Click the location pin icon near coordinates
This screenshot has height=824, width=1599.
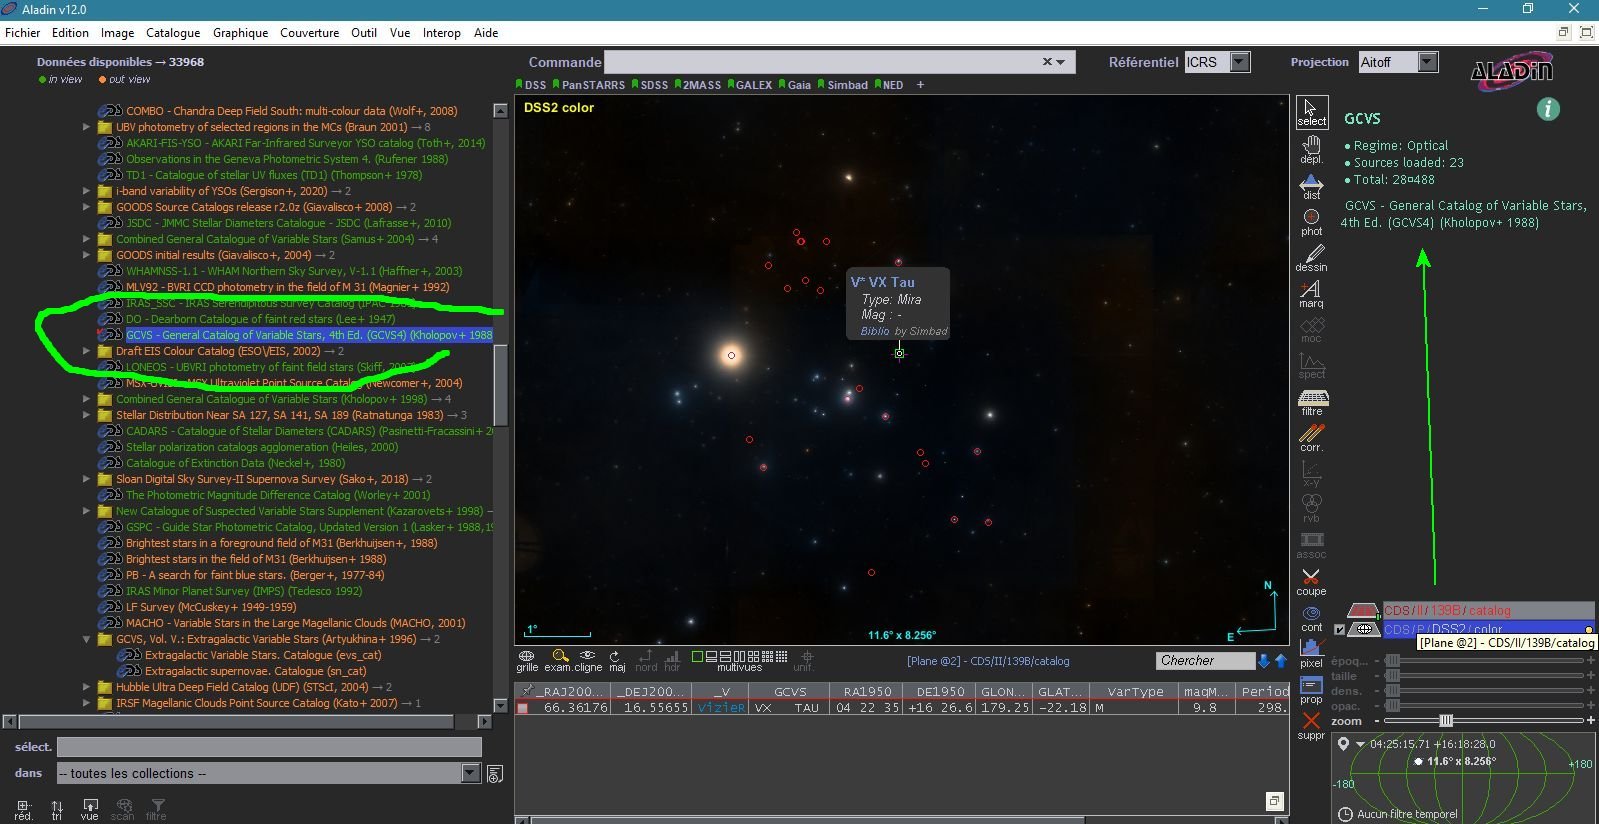(1344, 744)
